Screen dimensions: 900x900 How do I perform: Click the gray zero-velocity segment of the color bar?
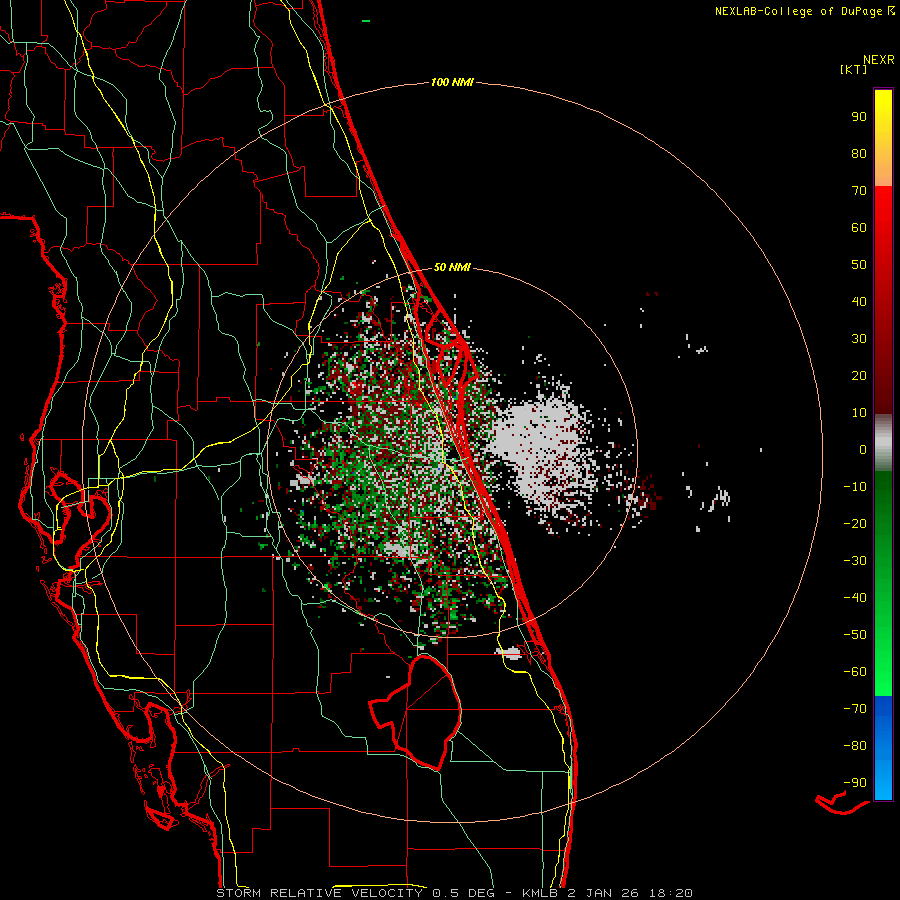[883, 443]
